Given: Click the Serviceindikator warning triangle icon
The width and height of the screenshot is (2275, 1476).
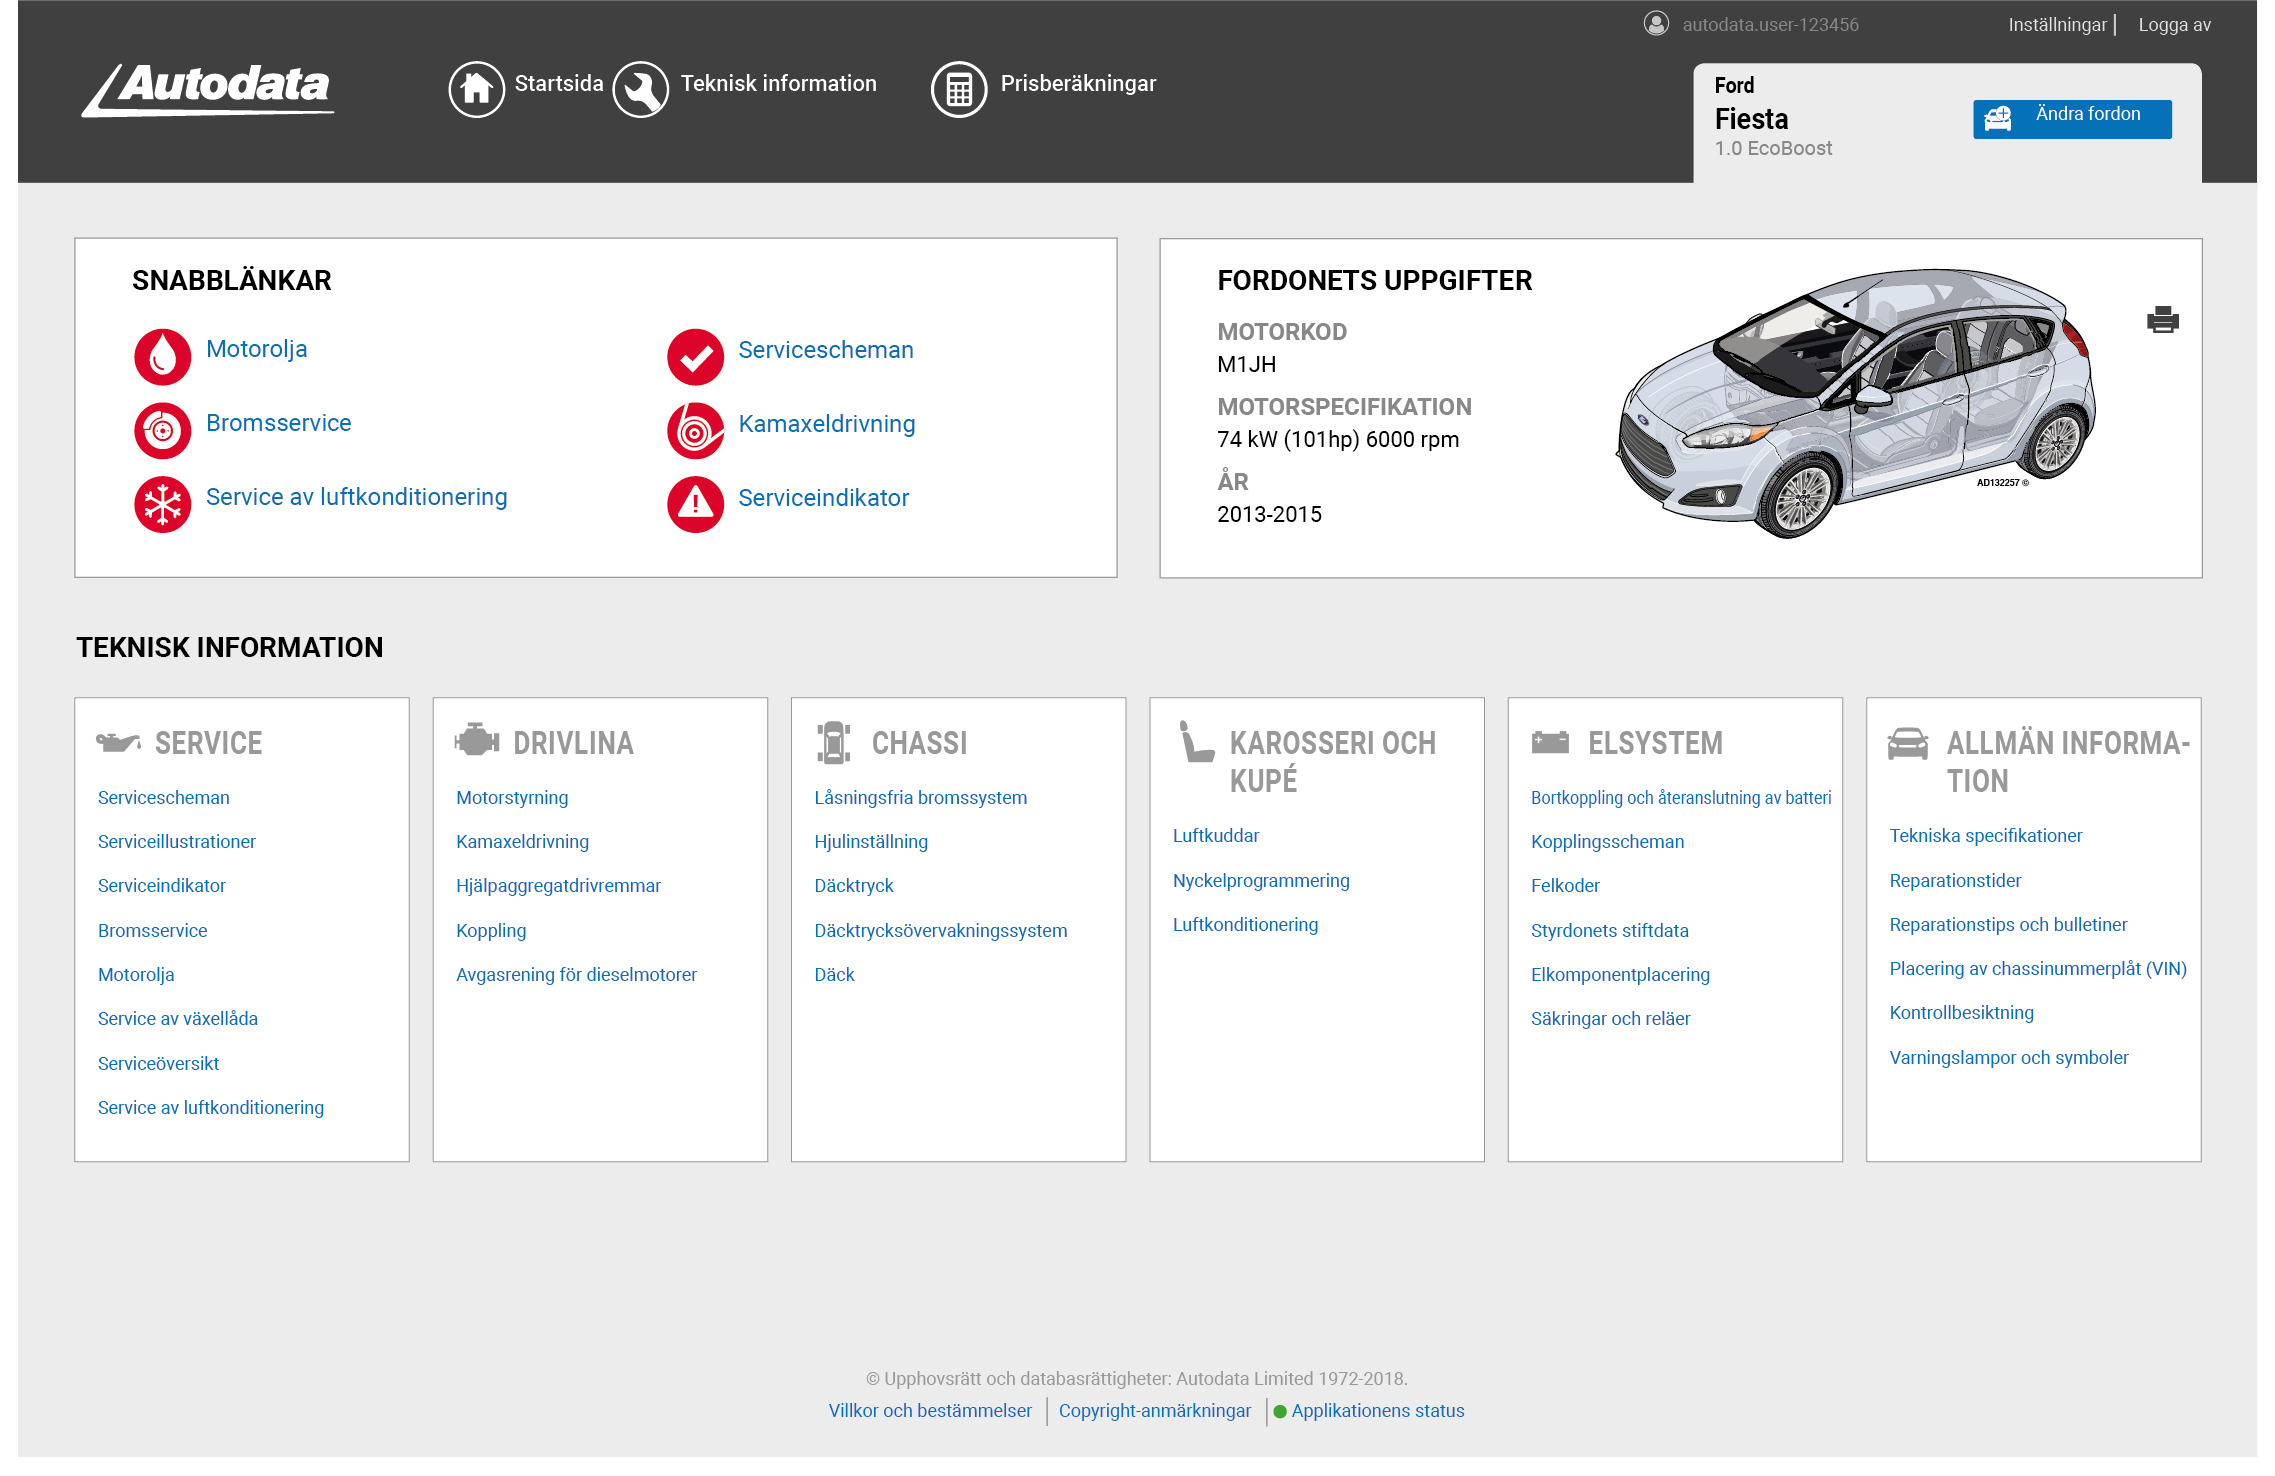Looking at the screenshot, I should (x=695, y=504).
